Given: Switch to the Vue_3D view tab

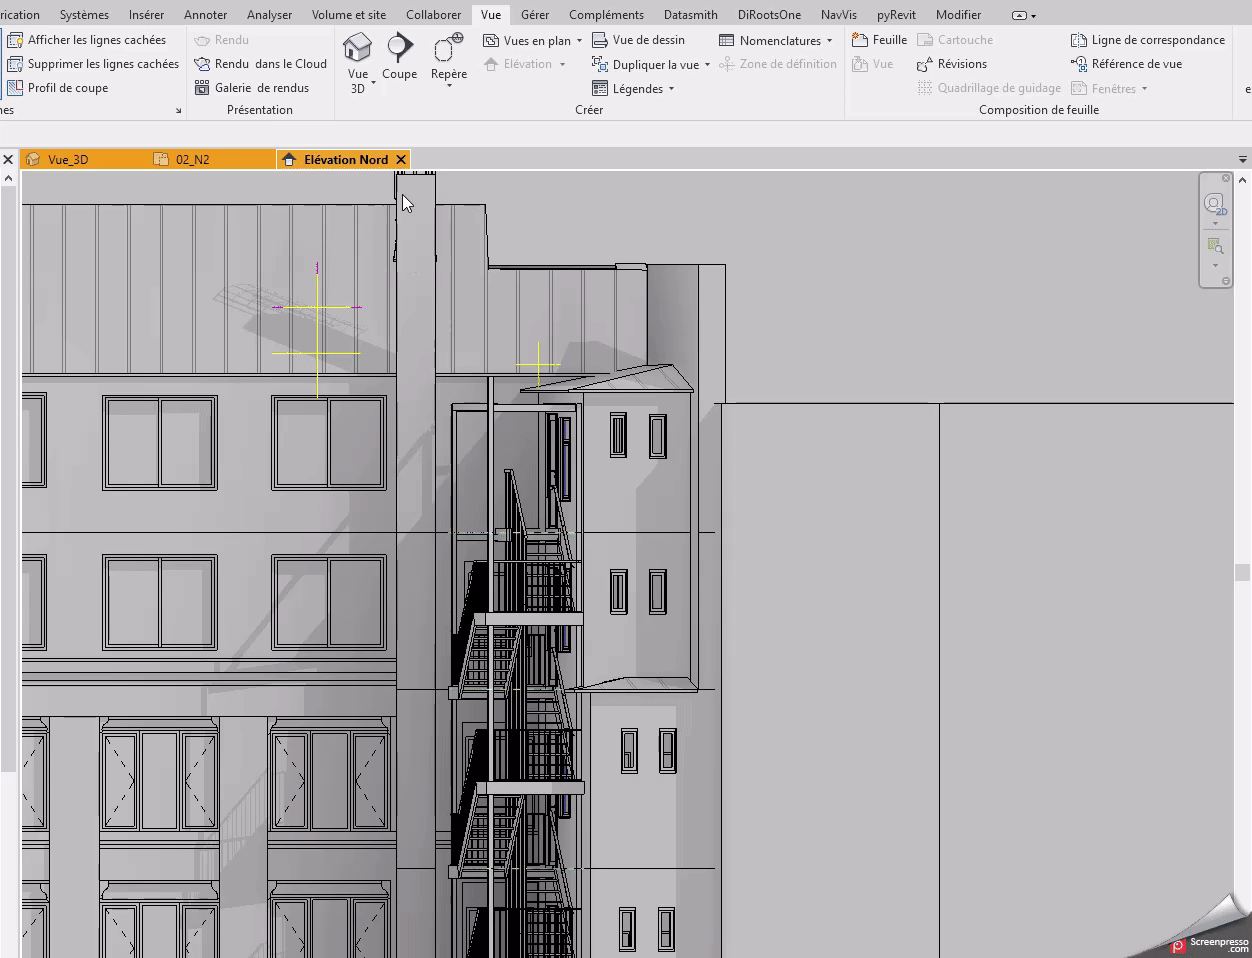Looking at the screenshot, I should coord(85,159).
